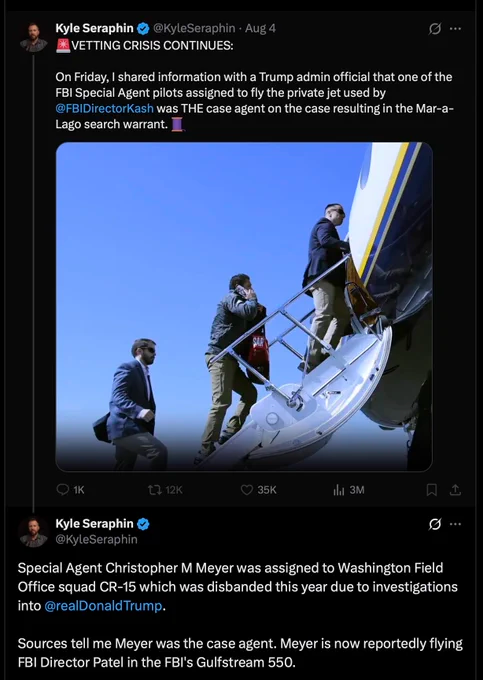Like the tweet with 35K likes

[258, 490]
